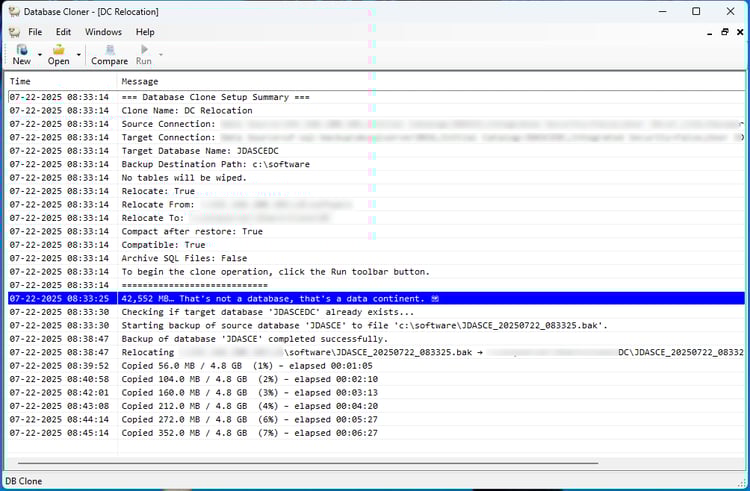Expand the Open button dropdown arrow
This screenshot has width=750, height=491.
78,55
